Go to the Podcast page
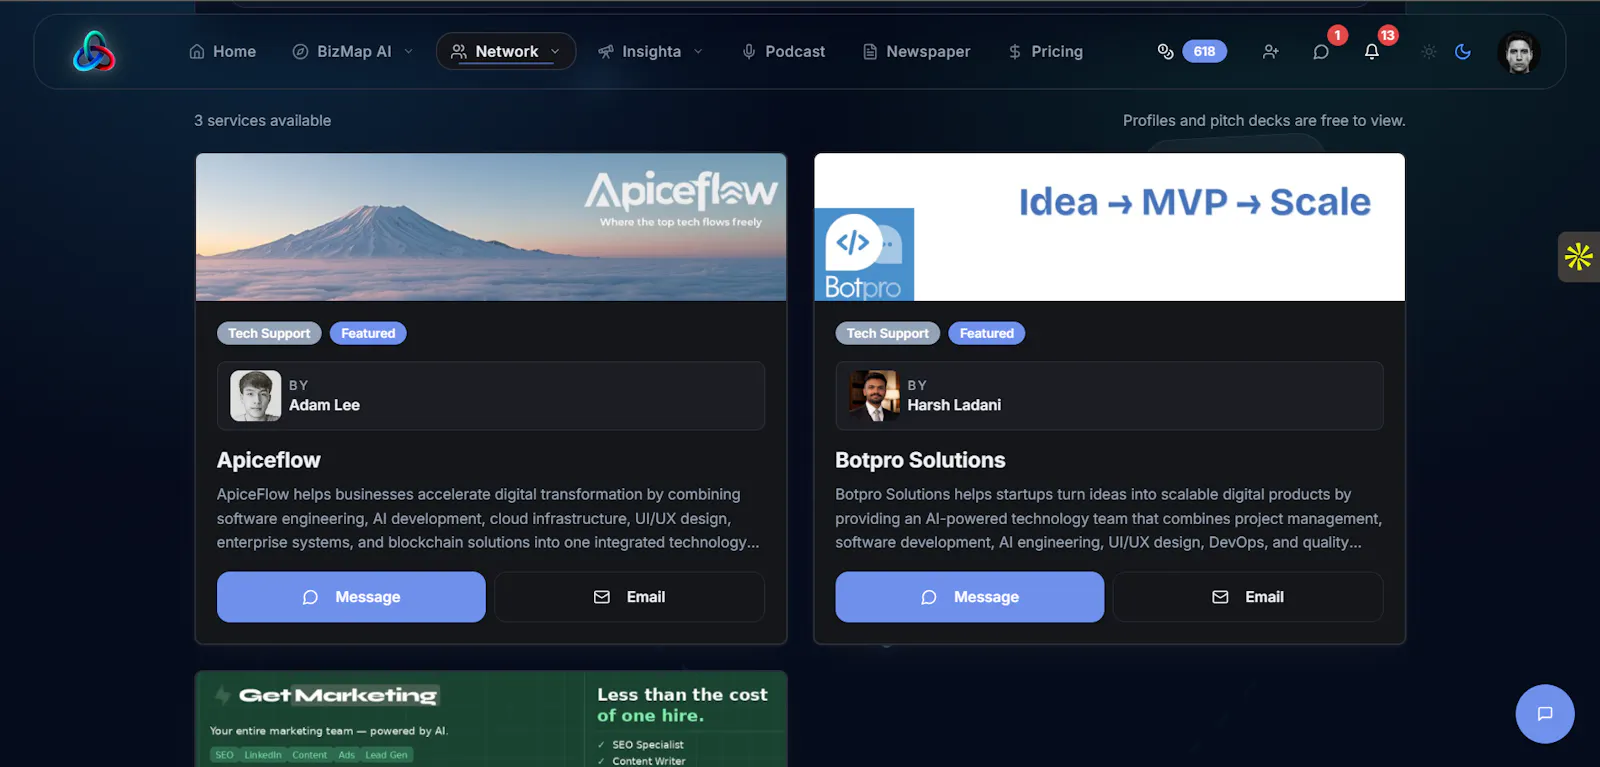Image resolution: width=1600 pixels, height=767 pixels. (x=784, y=52)
